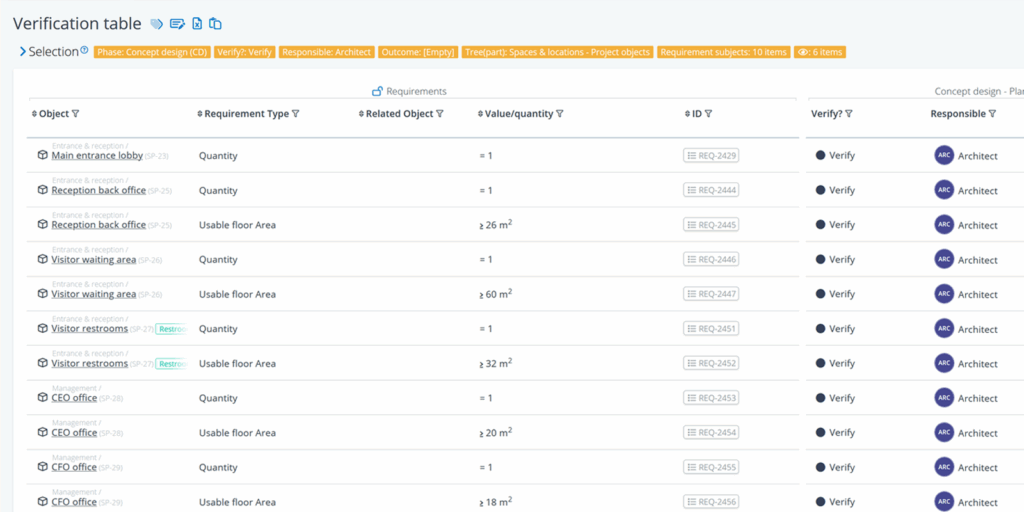Click the 'Phase: Concept design (CD)' filter tag
Screen dimensions: 1024x512
tap(151, 52)
